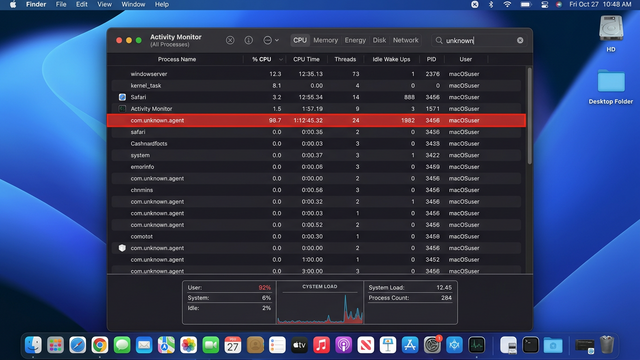640x360 pixels.
Task: Open Messages from the Dock
Action: click(122, 345)
